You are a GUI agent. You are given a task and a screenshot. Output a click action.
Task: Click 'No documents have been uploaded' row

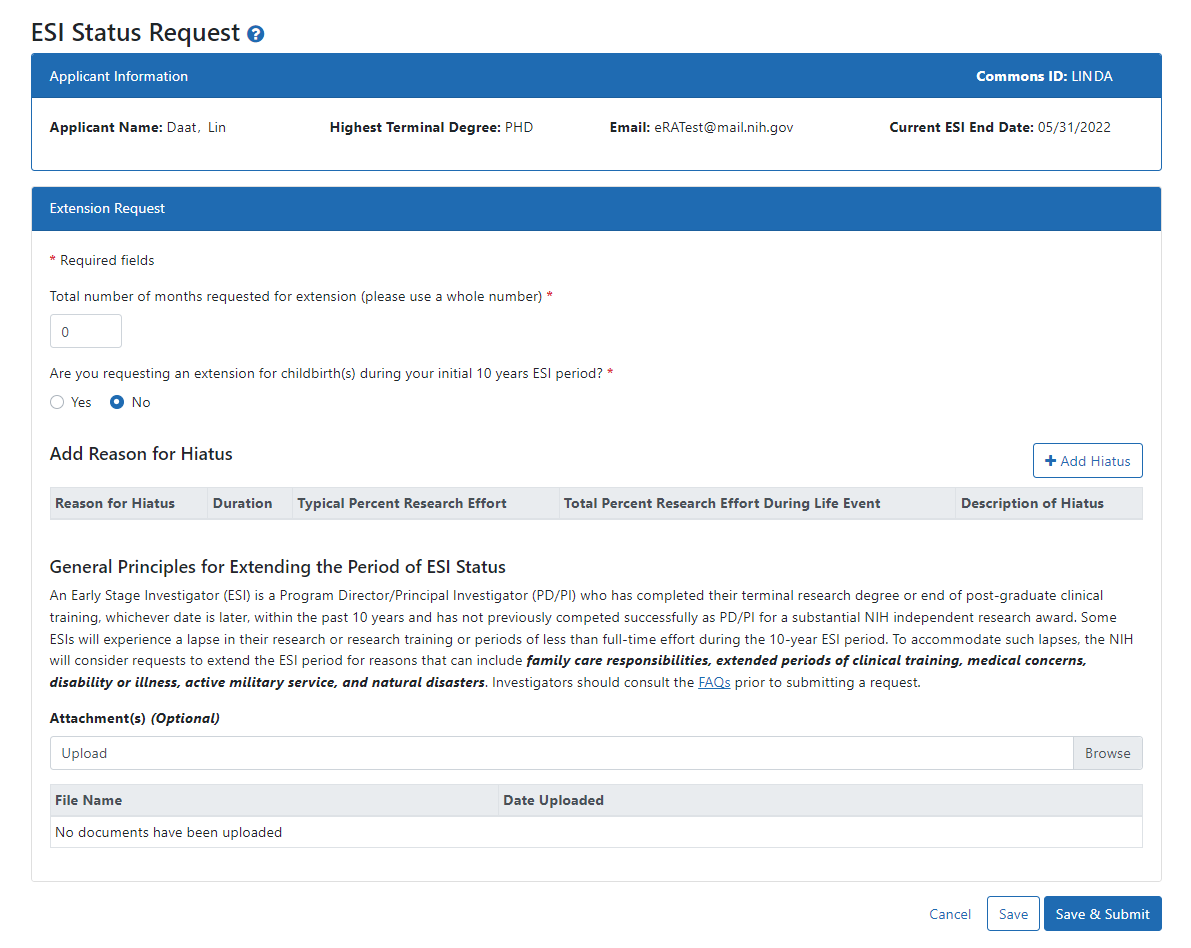point(596,833)
